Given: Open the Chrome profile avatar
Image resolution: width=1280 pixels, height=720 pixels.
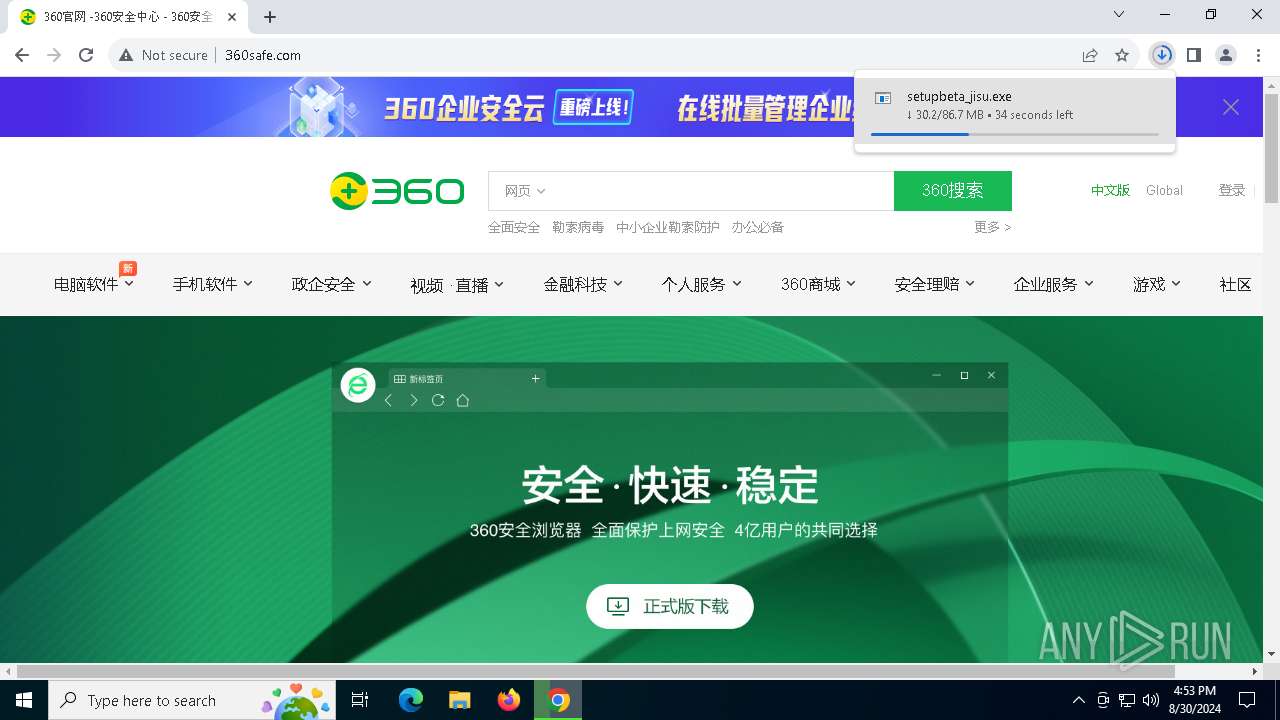Looking at the screenshot, I should pos(1226,55).
